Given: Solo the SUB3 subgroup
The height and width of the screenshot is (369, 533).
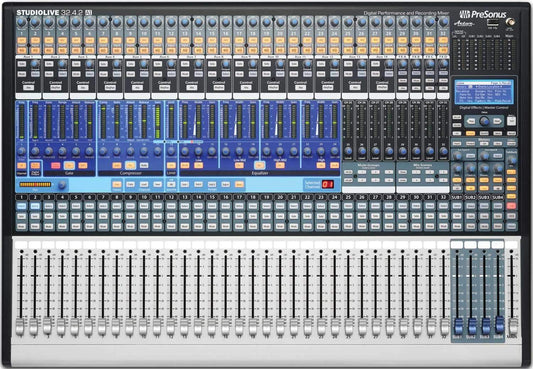Looking at the screenshot, I should click(484, 216).
